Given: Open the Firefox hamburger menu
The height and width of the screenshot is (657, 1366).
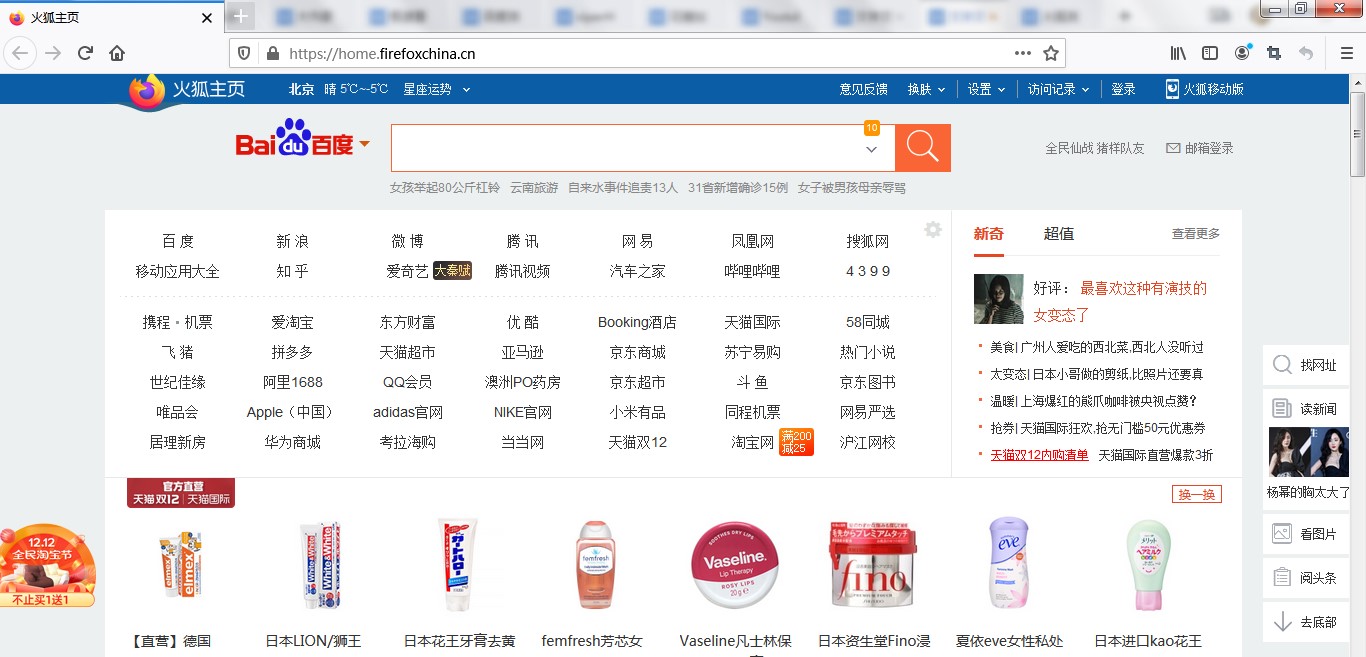Looking at the screenshot, I should [x=1347, y=53].
